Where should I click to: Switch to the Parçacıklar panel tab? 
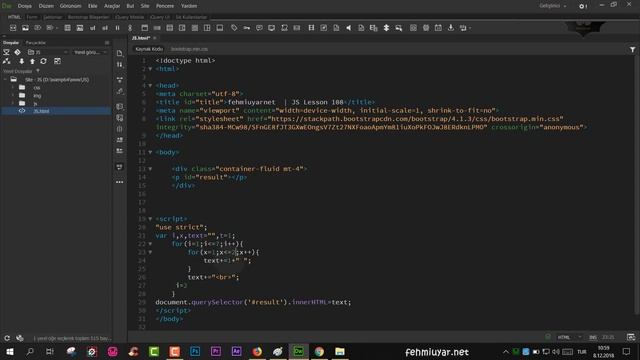(36, 42)
